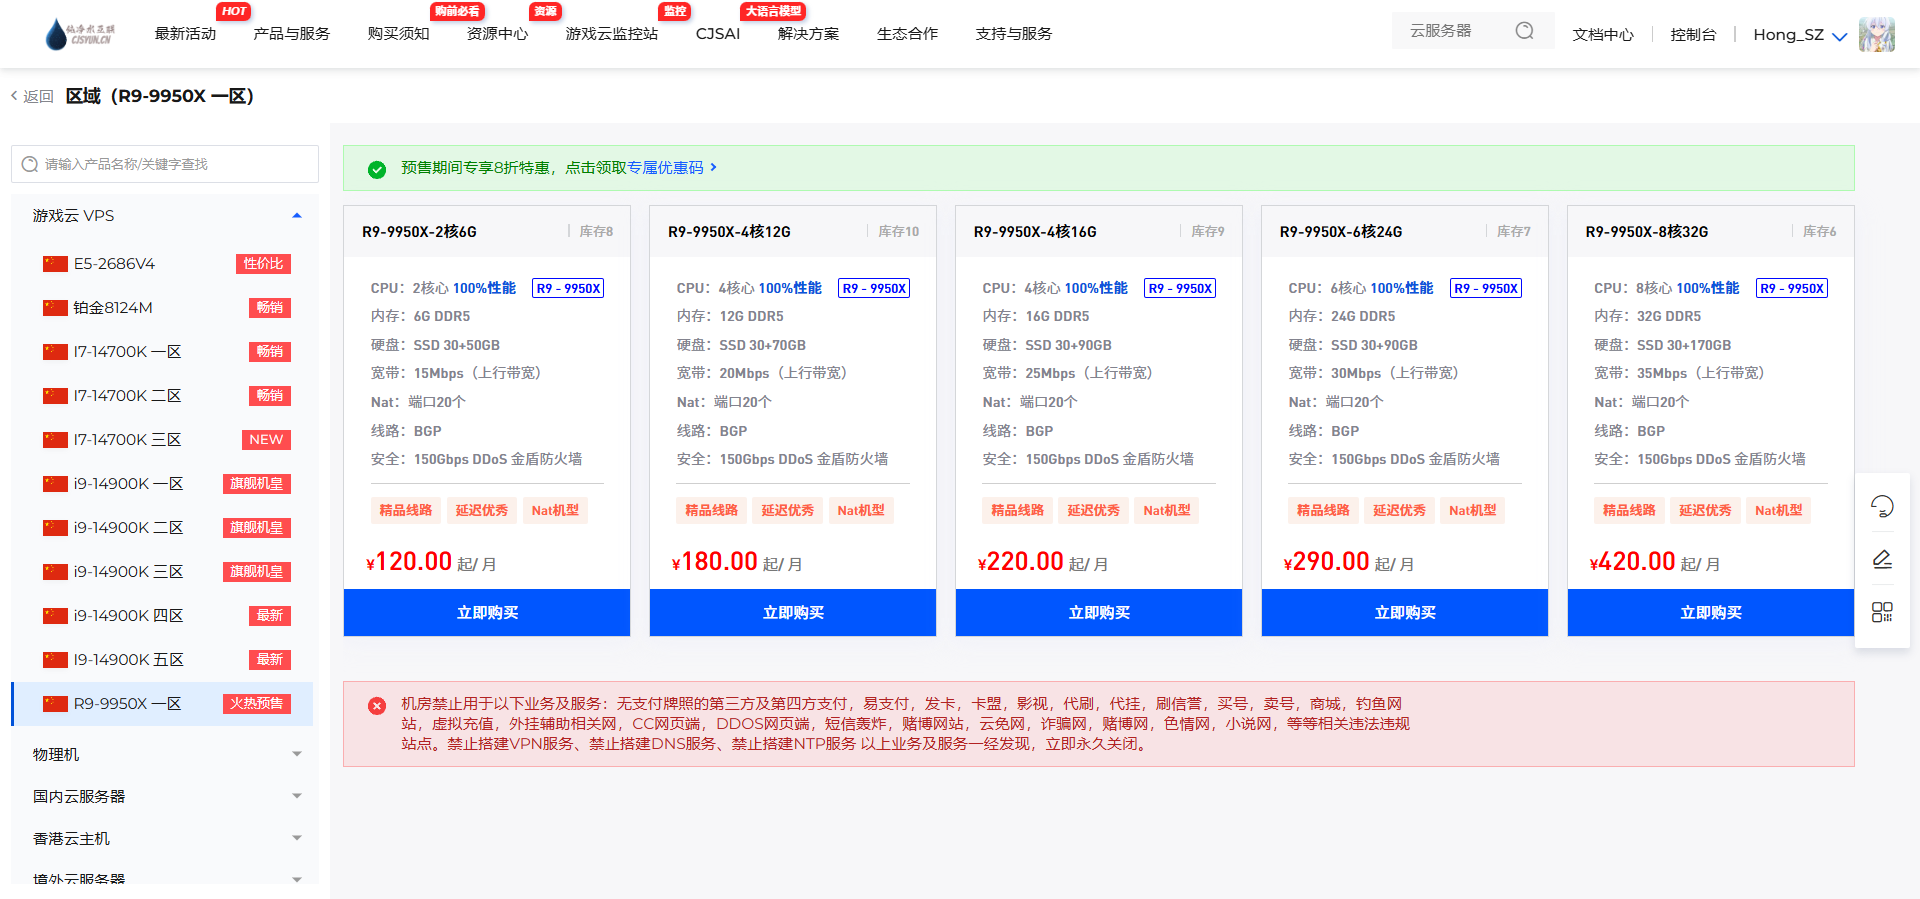Open the 产品与服务 menu
This screenshot has height=899, width=1920.
[x=291, y=34]
